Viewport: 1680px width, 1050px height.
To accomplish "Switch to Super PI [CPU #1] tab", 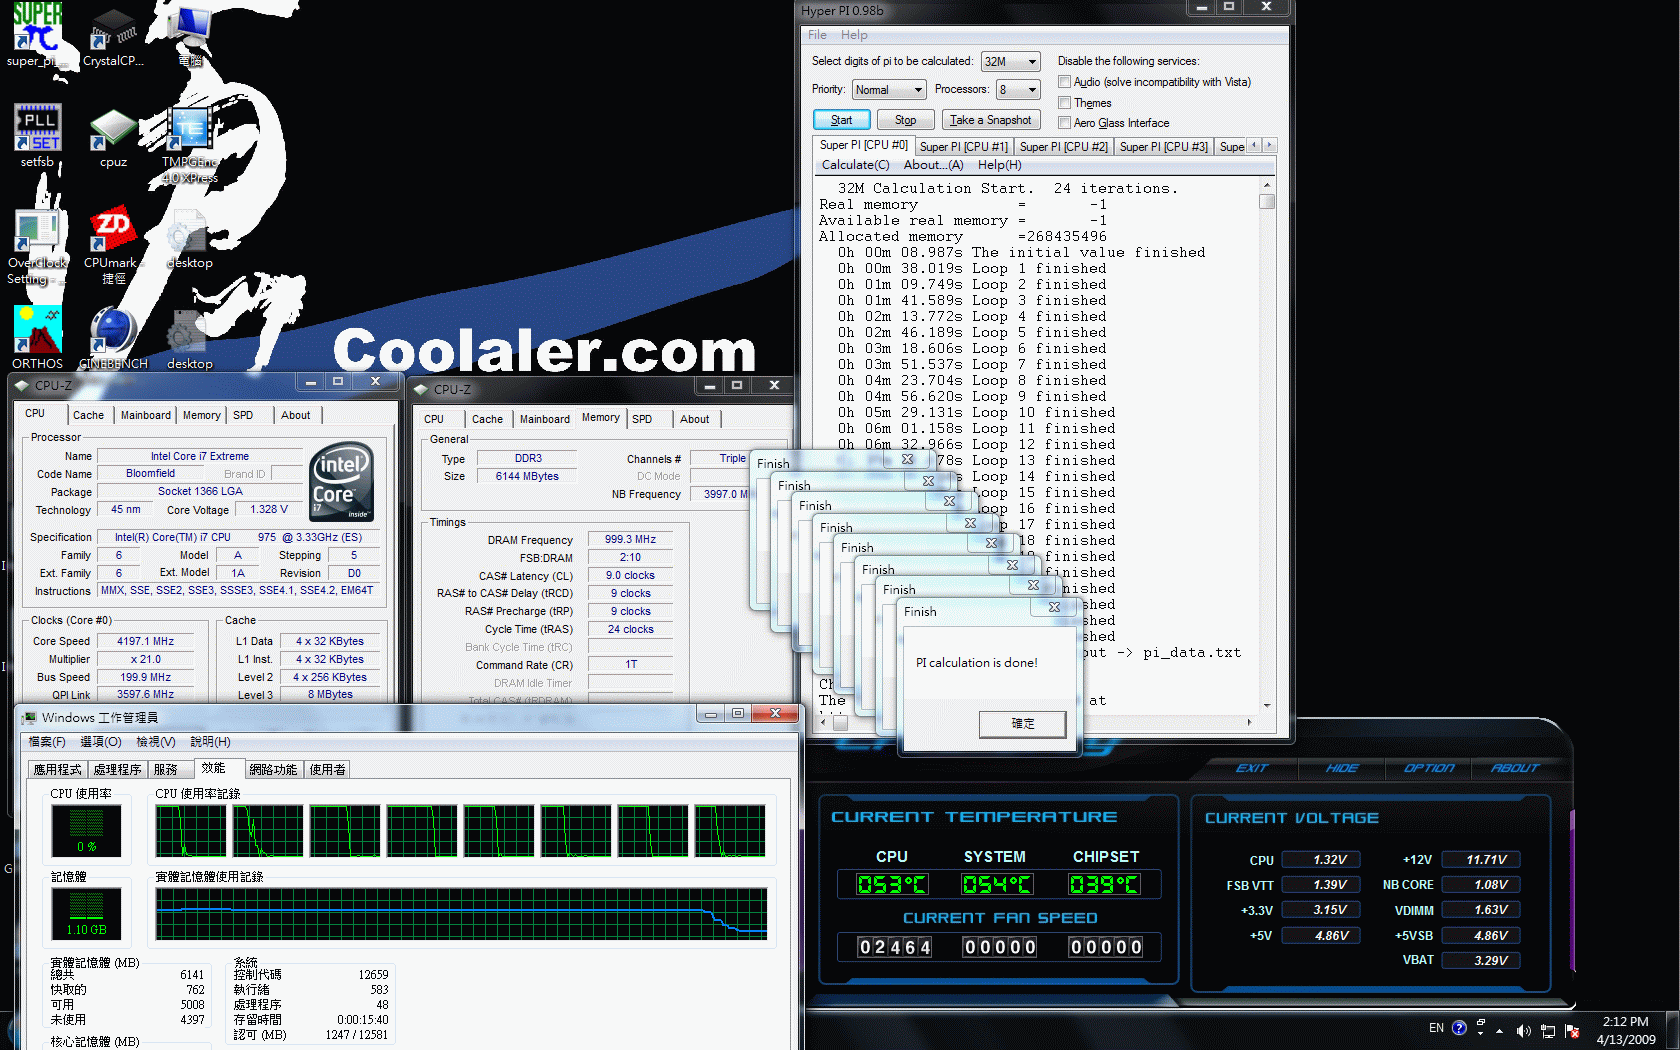I will [x=964, y=147].
